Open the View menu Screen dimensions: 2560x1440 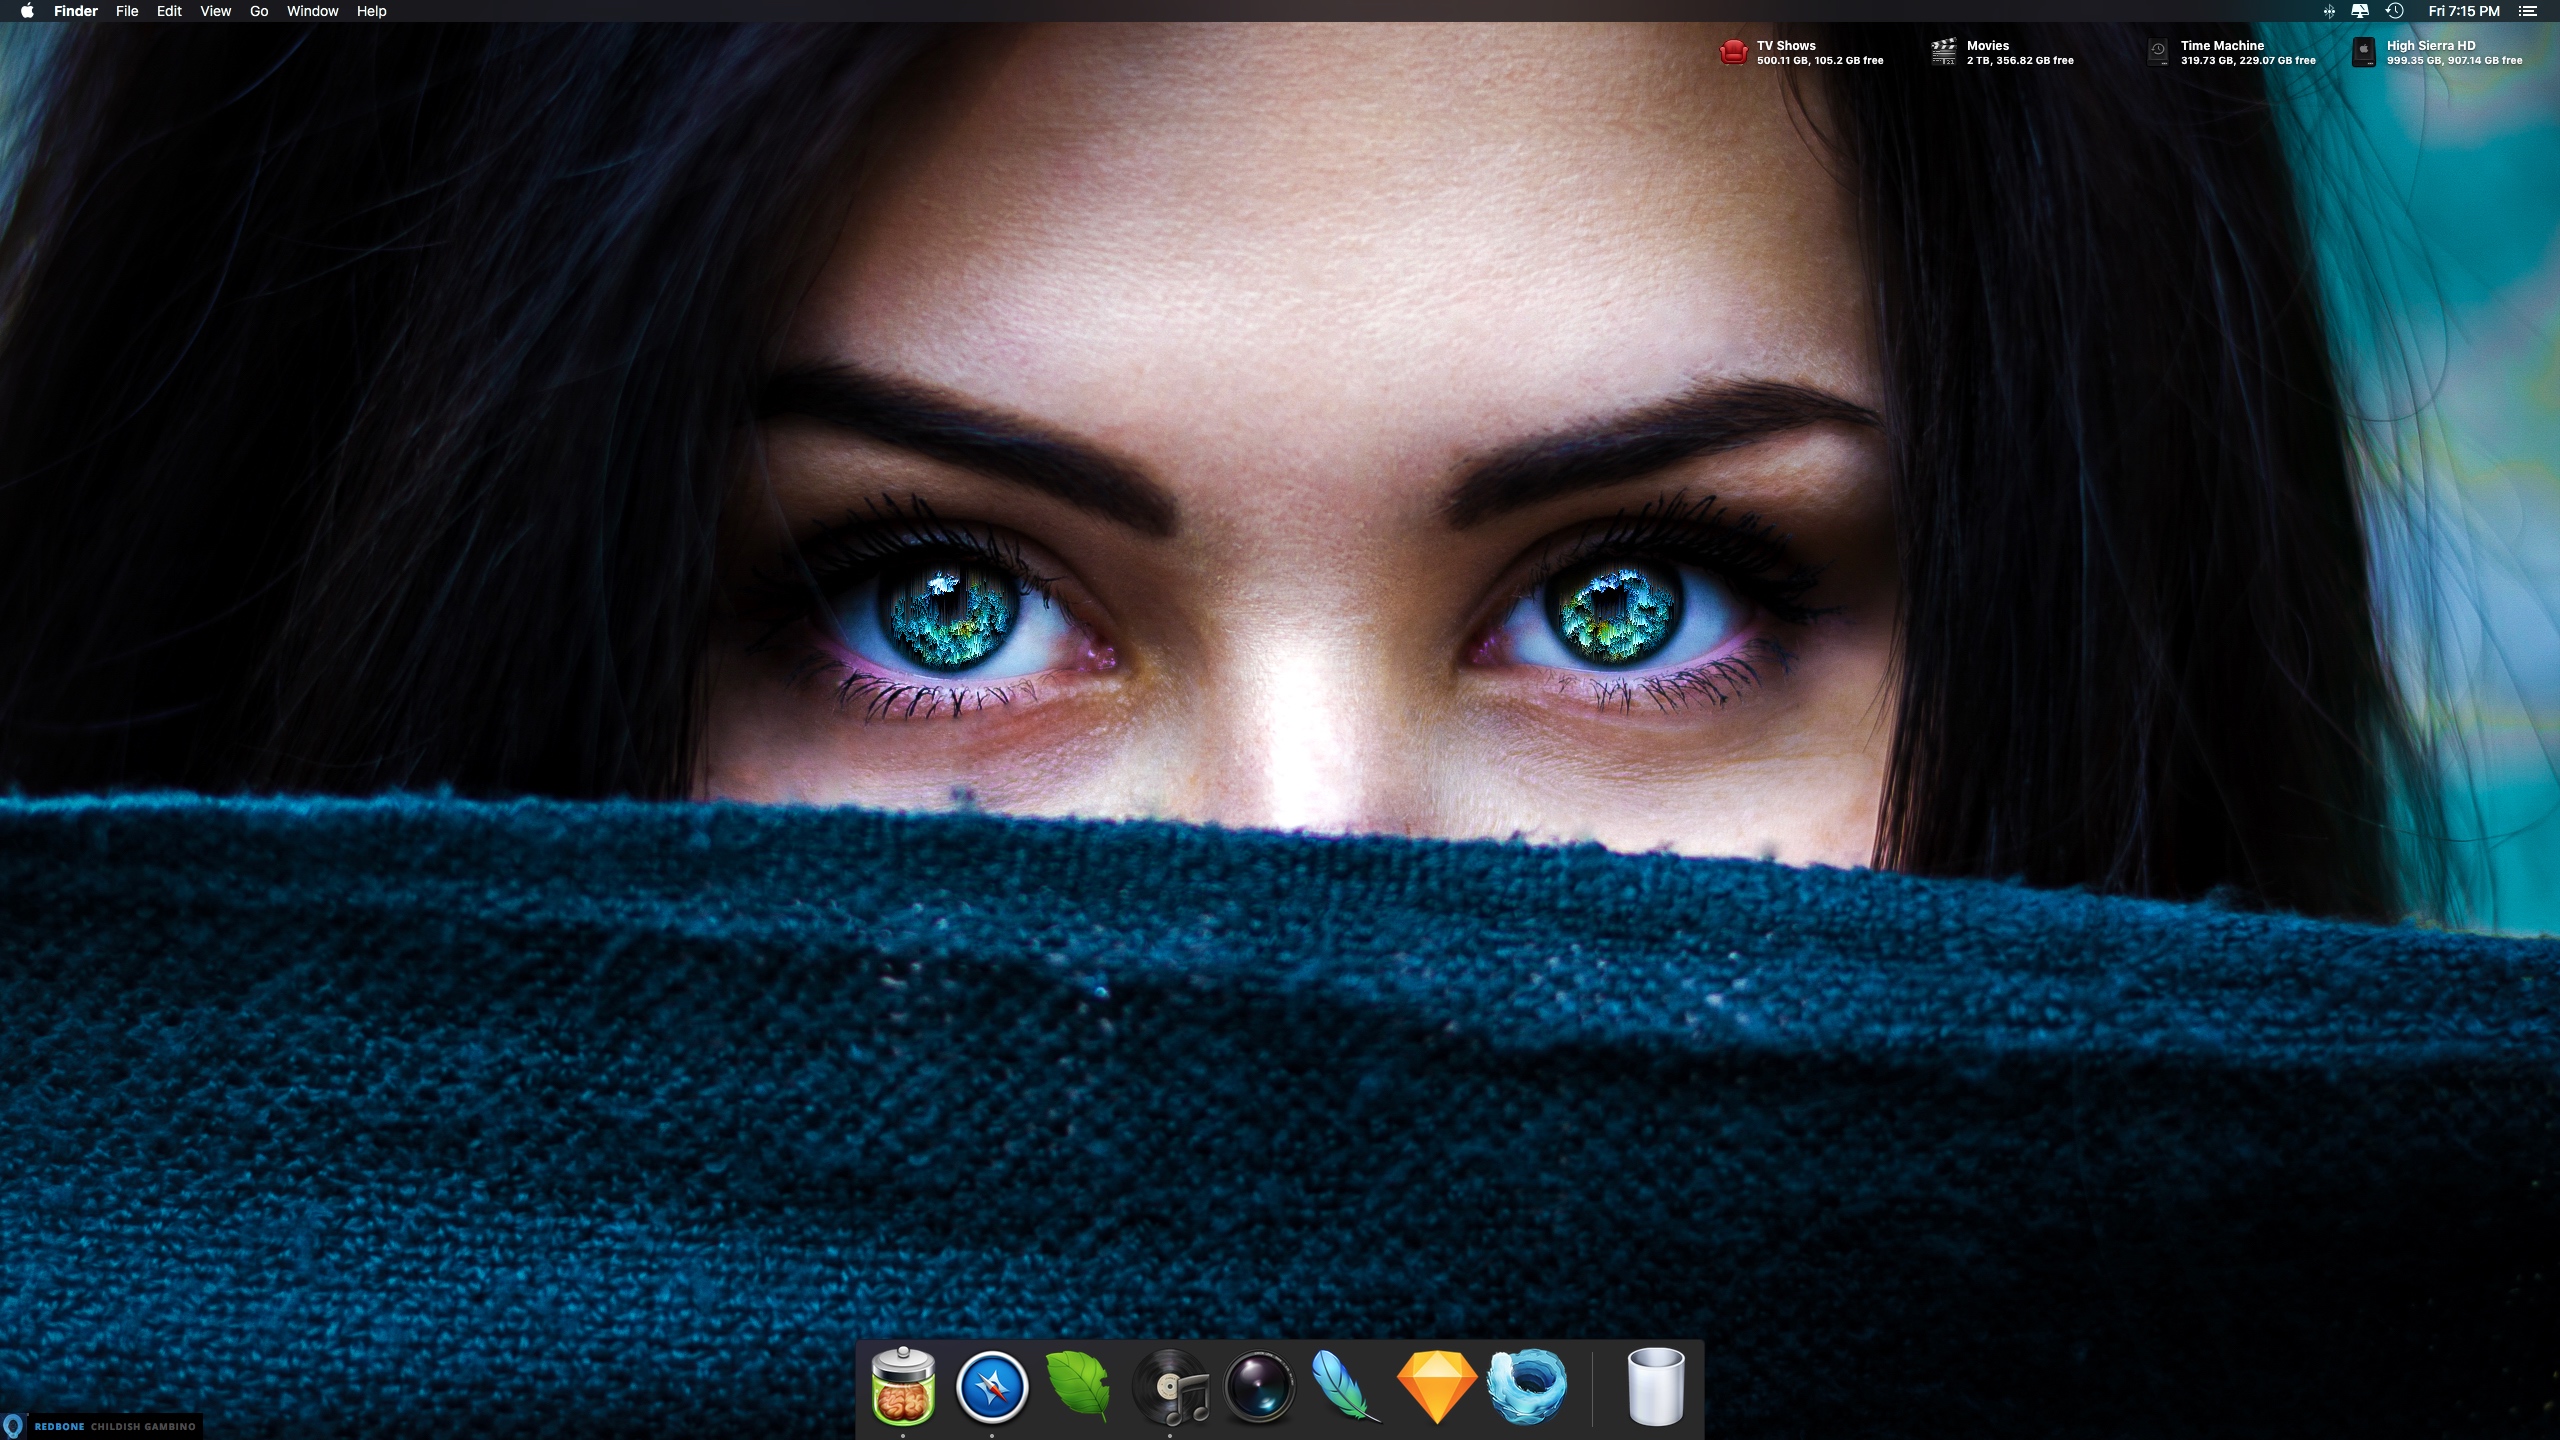click(x=215, y=11)
